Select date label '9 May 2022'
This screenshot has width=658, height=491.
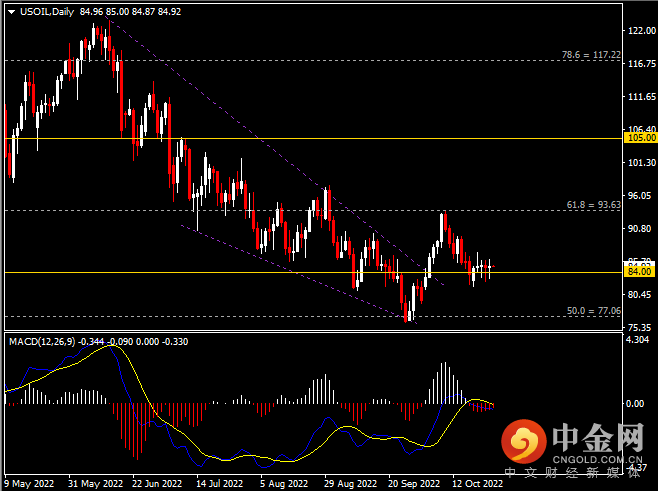coord(29,483)
